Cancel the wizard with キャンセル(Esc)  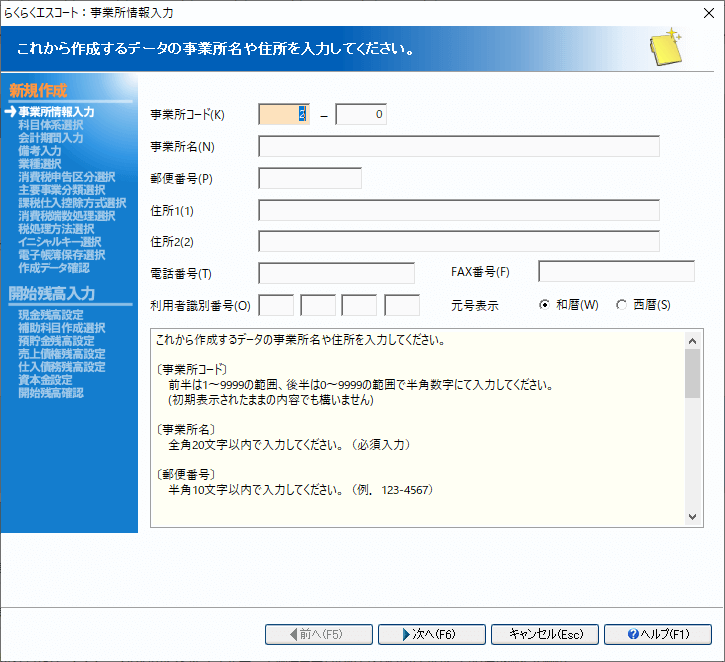(545, 634)
